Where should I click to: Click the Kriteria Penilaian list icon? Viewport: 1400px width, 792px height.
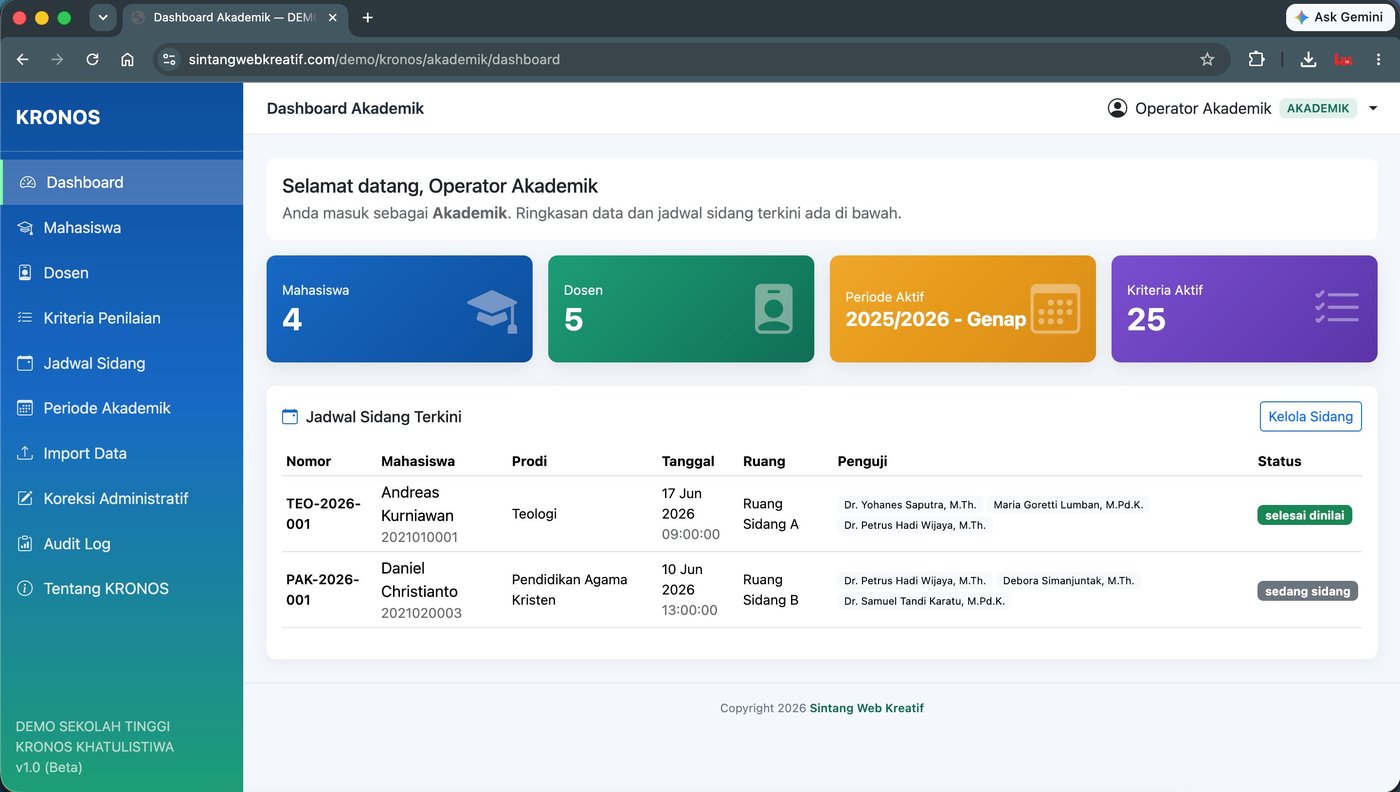click(x=25, y=318)
